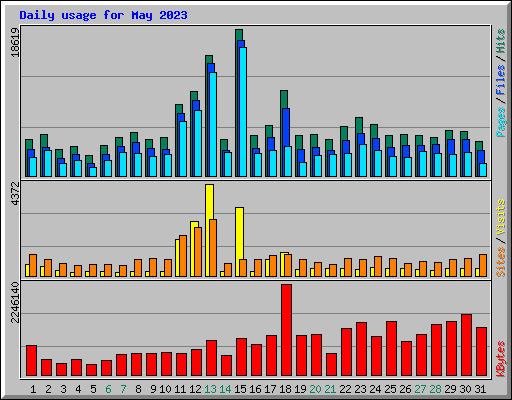Click green weekend day label 6
Image resolution: width=512 pixels, height=400 pixels.
(x=108, y=389)
